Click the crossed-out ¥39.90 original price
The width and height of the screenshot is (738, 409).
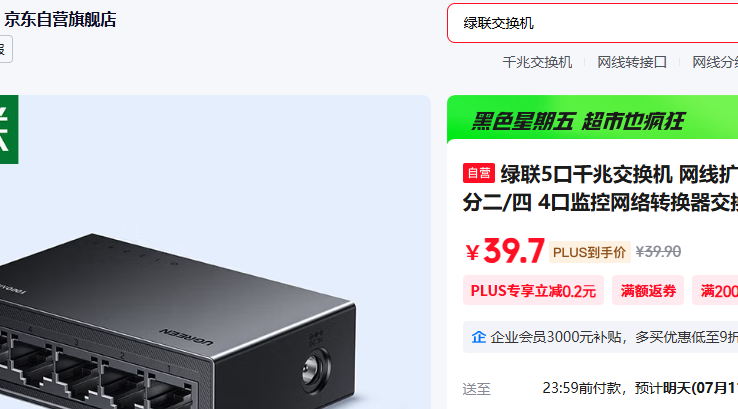(658, 252)
